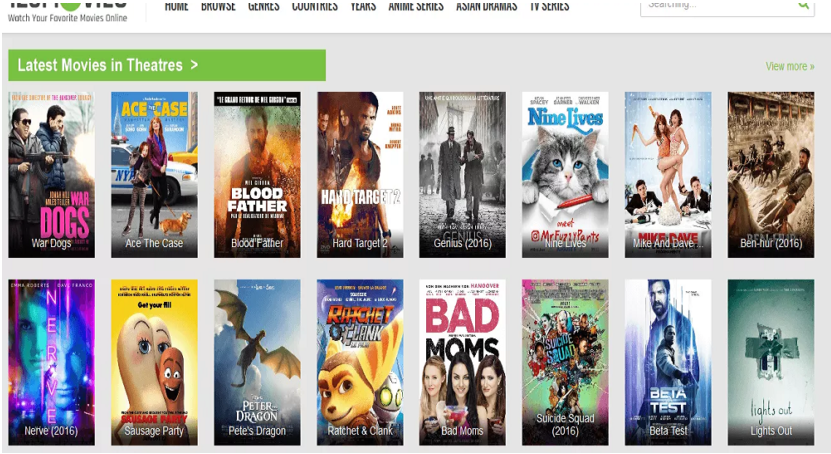831x454 pixels.
Task: Open the Countries menu
Action: coord(314,6)
